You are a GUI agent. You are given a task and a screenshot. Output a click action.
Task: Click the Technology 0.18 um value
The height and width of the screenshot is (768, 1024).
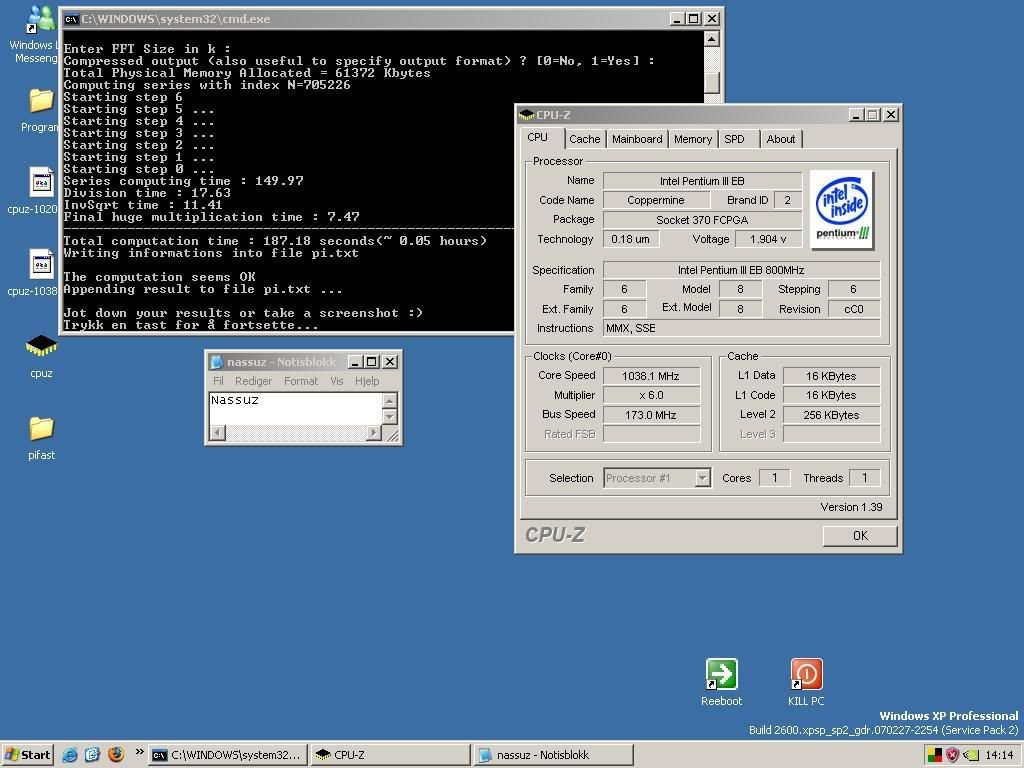(x=630, y=239)
